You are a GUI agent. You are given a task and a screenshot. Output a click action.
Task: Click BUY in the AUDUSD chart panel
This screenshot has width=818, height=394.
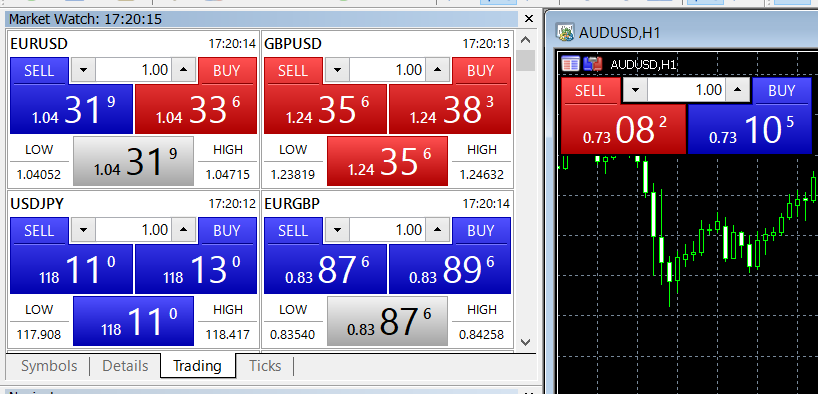pyautogui.click(x=782, y=91)
